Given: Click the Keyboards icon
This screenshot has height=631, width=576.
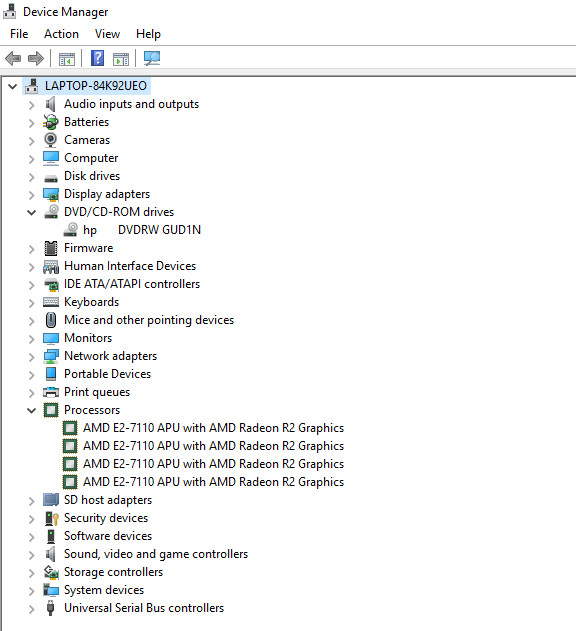Looking at the screenshot, I should [x=51, y=302].
